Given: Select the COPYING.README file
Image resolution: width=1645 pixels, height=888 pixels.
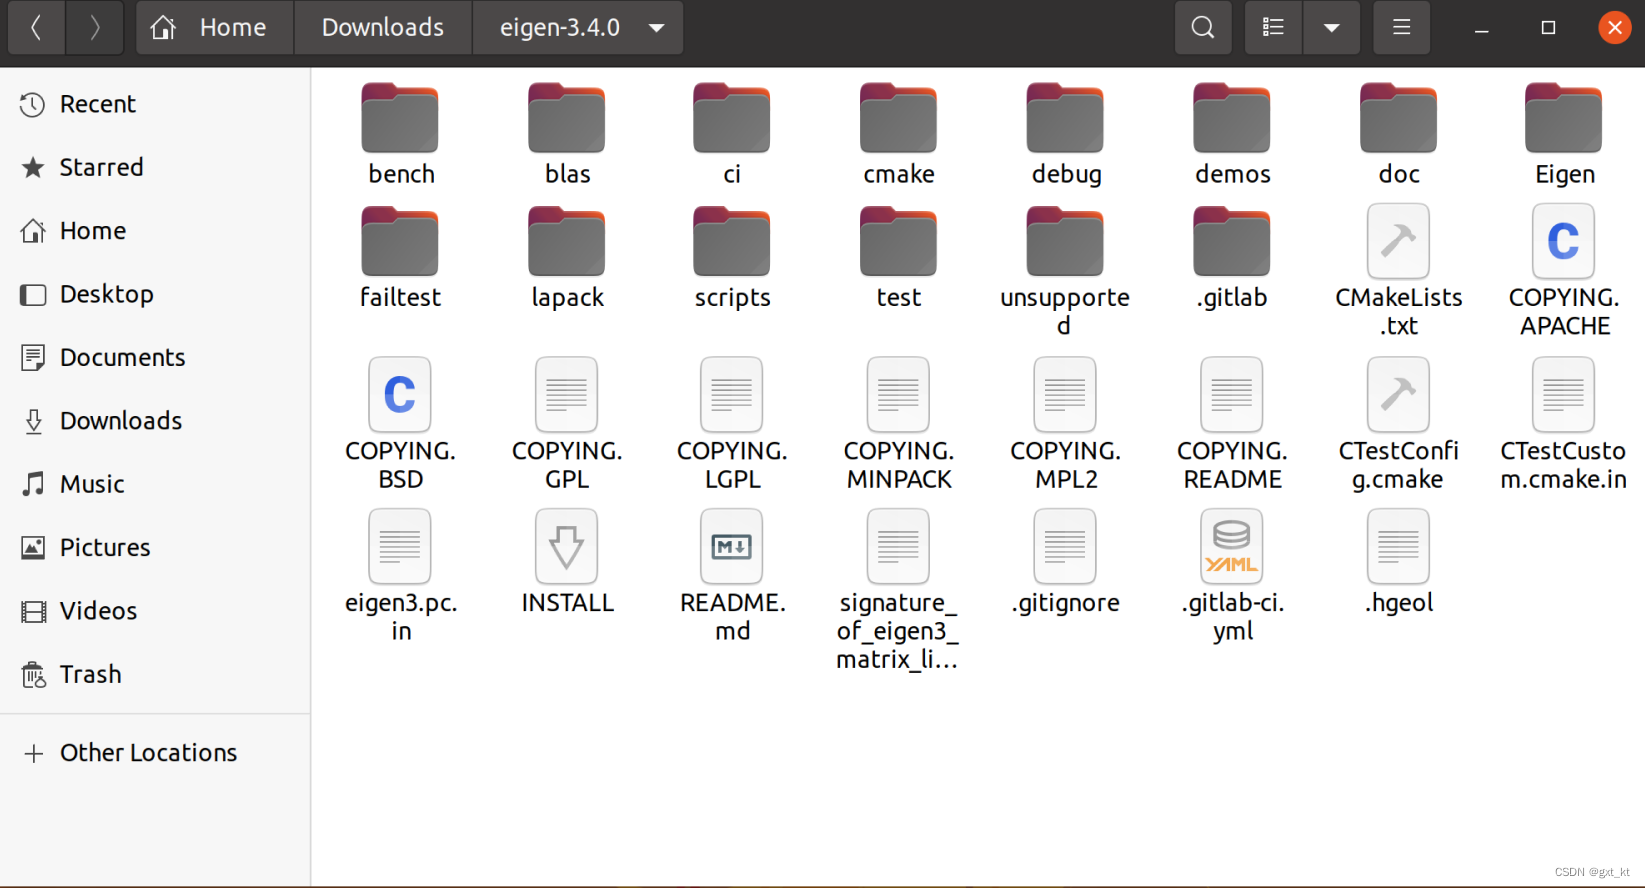Looking at the screenshot, I should click(1232, 424).
